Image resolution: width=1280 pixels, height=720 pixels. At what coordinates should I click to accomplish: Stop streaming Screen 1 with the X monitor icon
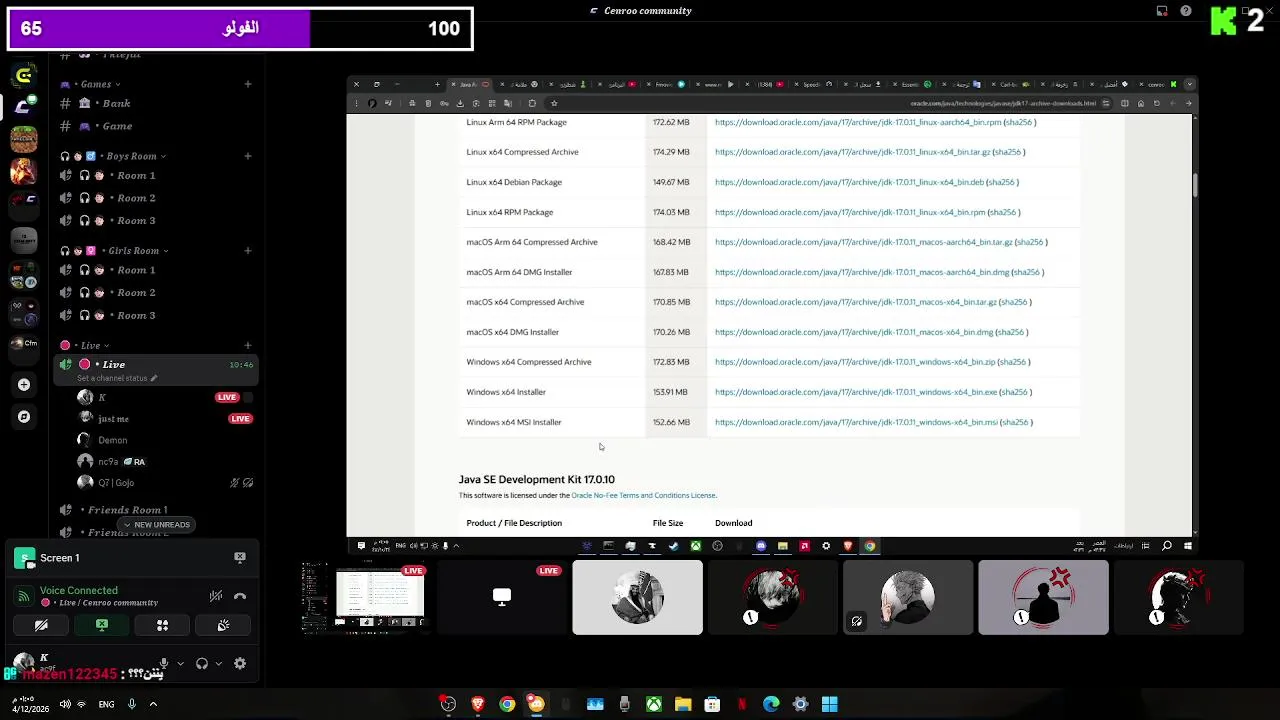240,557
